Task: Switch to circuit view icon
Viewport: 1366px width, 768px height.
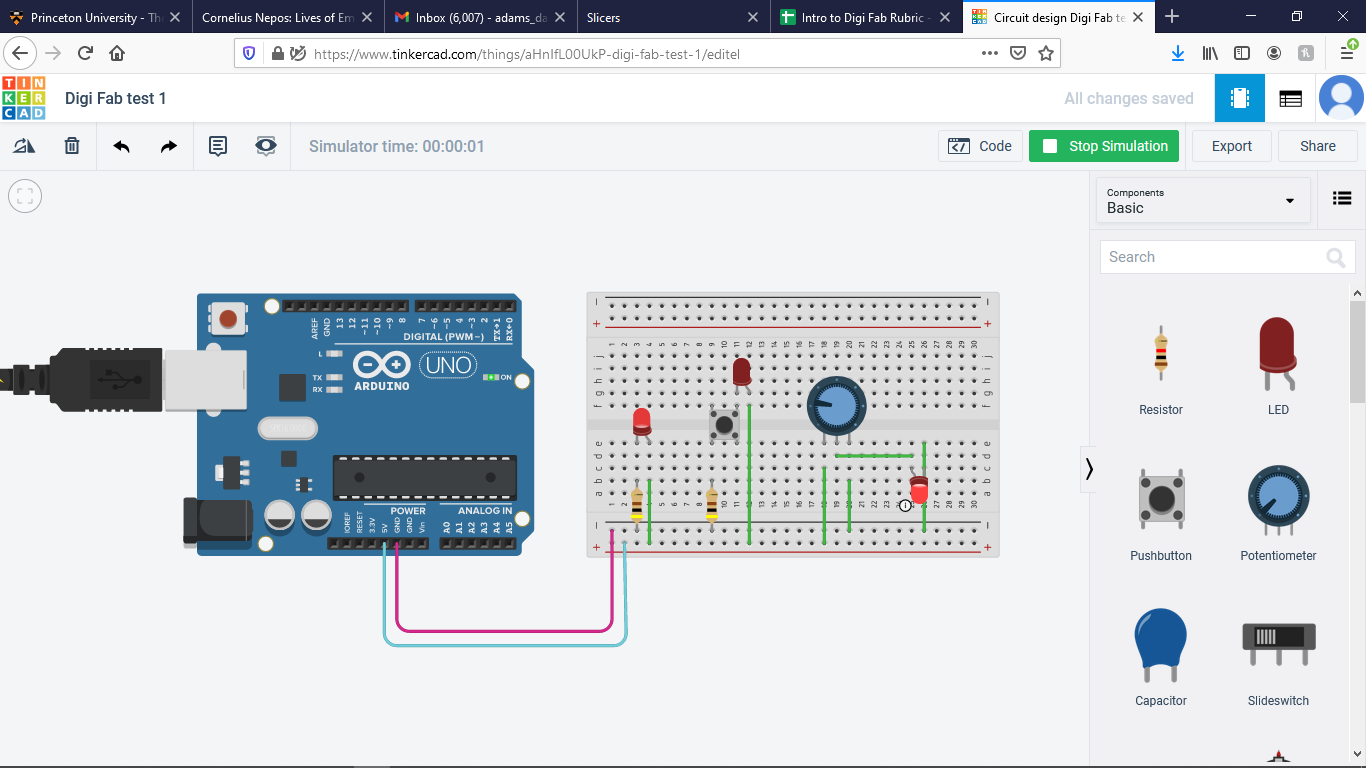Action: click(x=1240, y=98)
